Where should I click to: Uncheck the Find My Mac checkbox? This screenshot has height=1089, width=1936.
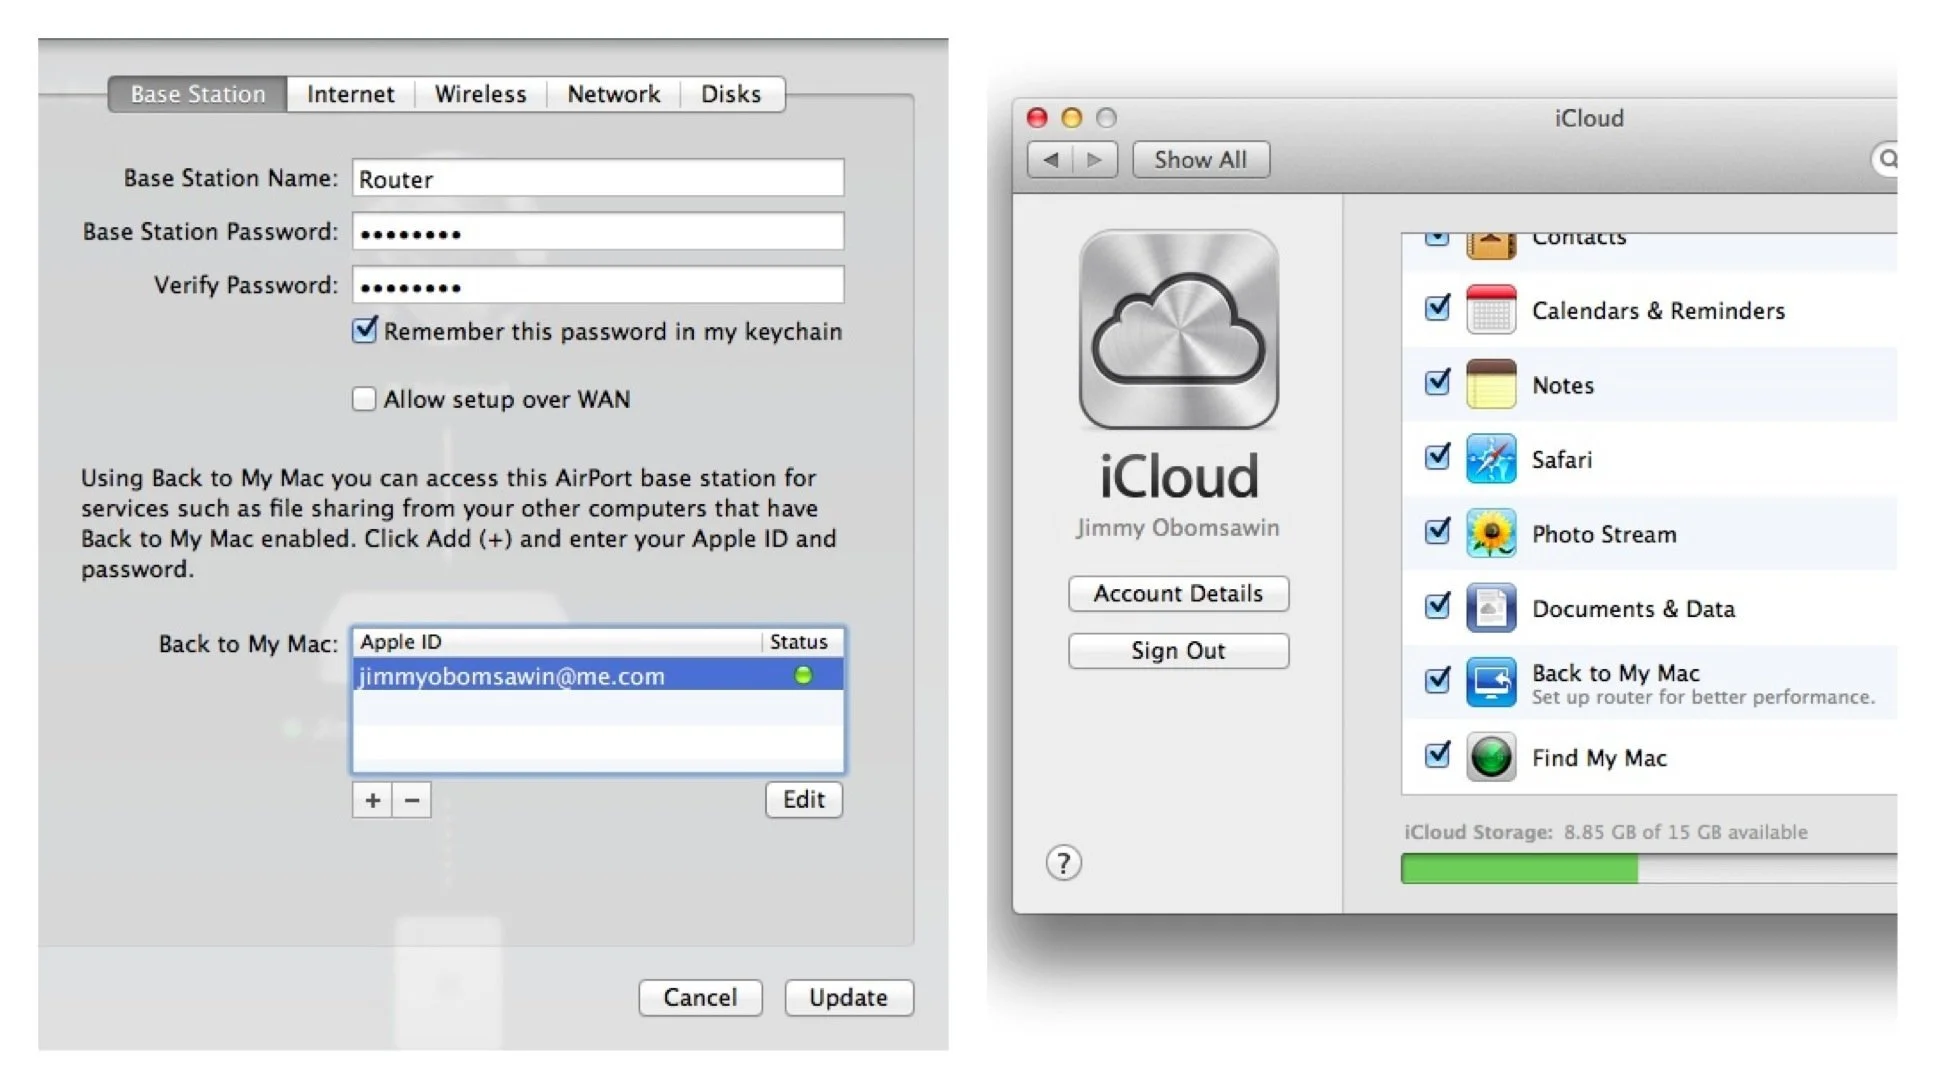[x=1437, y=755]
